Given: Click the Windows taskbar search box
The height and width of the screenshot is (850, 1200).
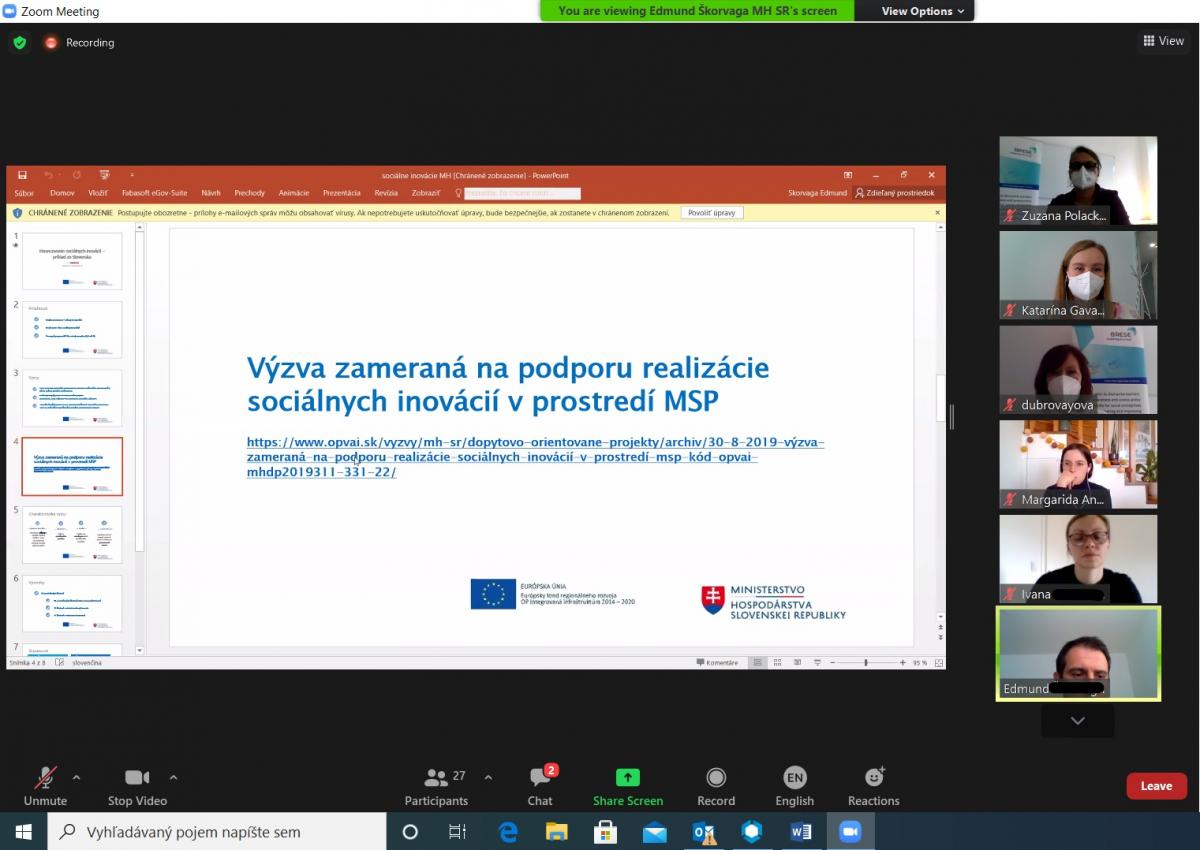Looking at the screenshot, I should coord(218,831).
